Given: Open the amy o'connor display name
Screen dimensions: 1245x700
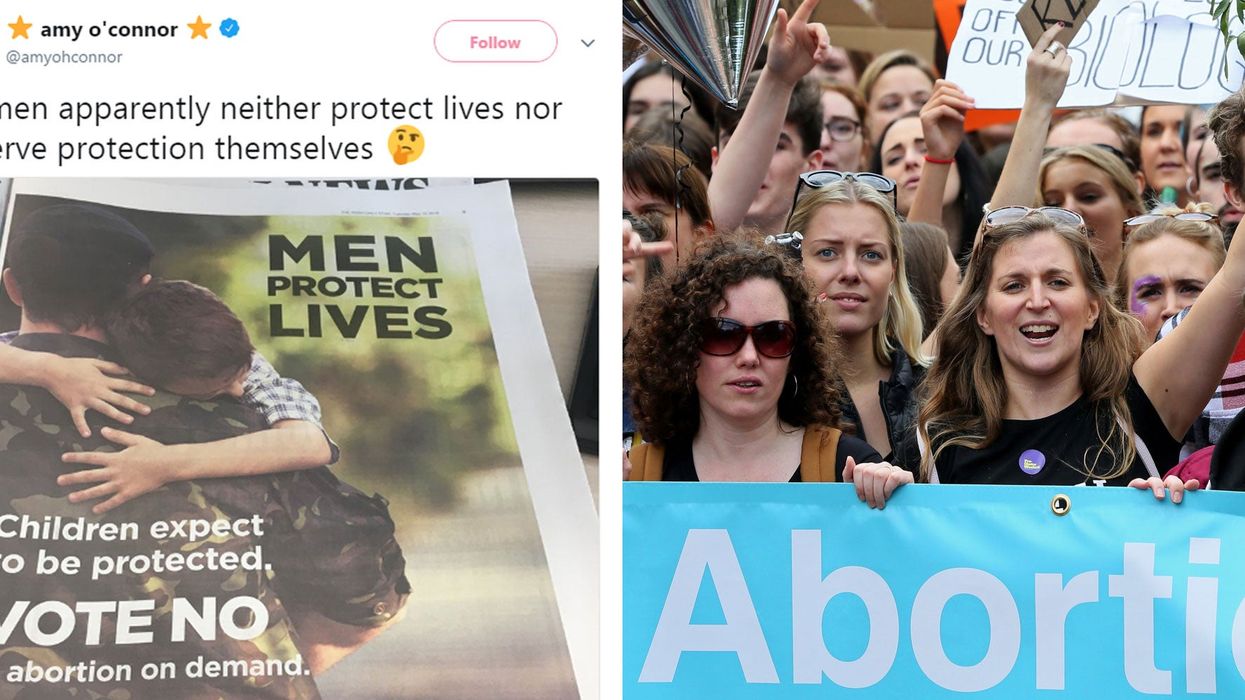Looking at the screenshot, I should click(x=109, y=29).
